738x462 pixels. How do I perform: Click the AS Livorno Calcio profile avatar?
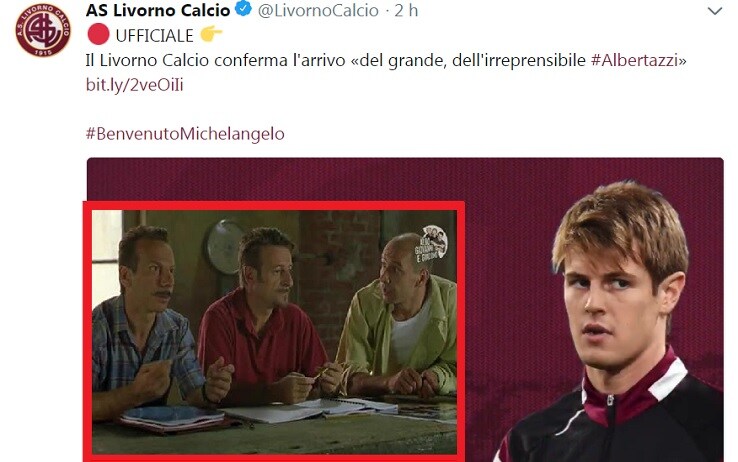click(x=43, y=31)
